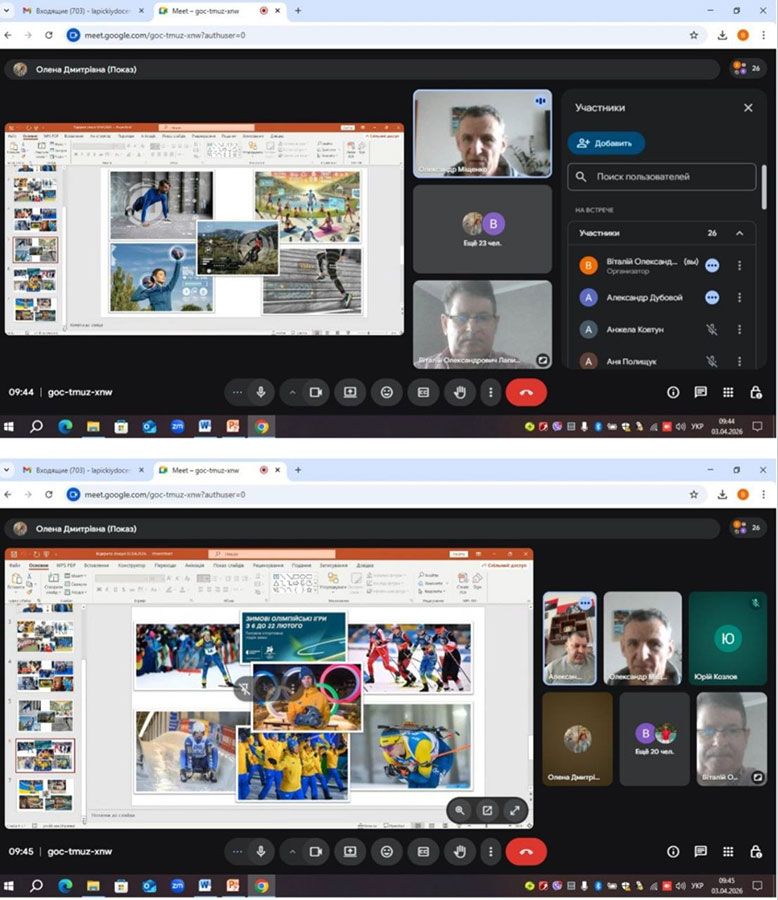
Task: Open activities grid in the 09:44 window
Action: [728, 392]
